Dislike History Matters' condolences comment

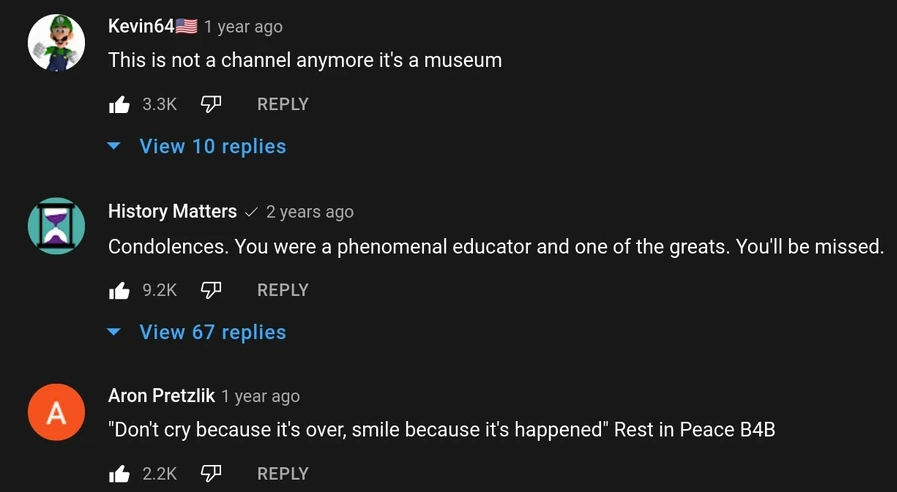click(x=211, y=290)
